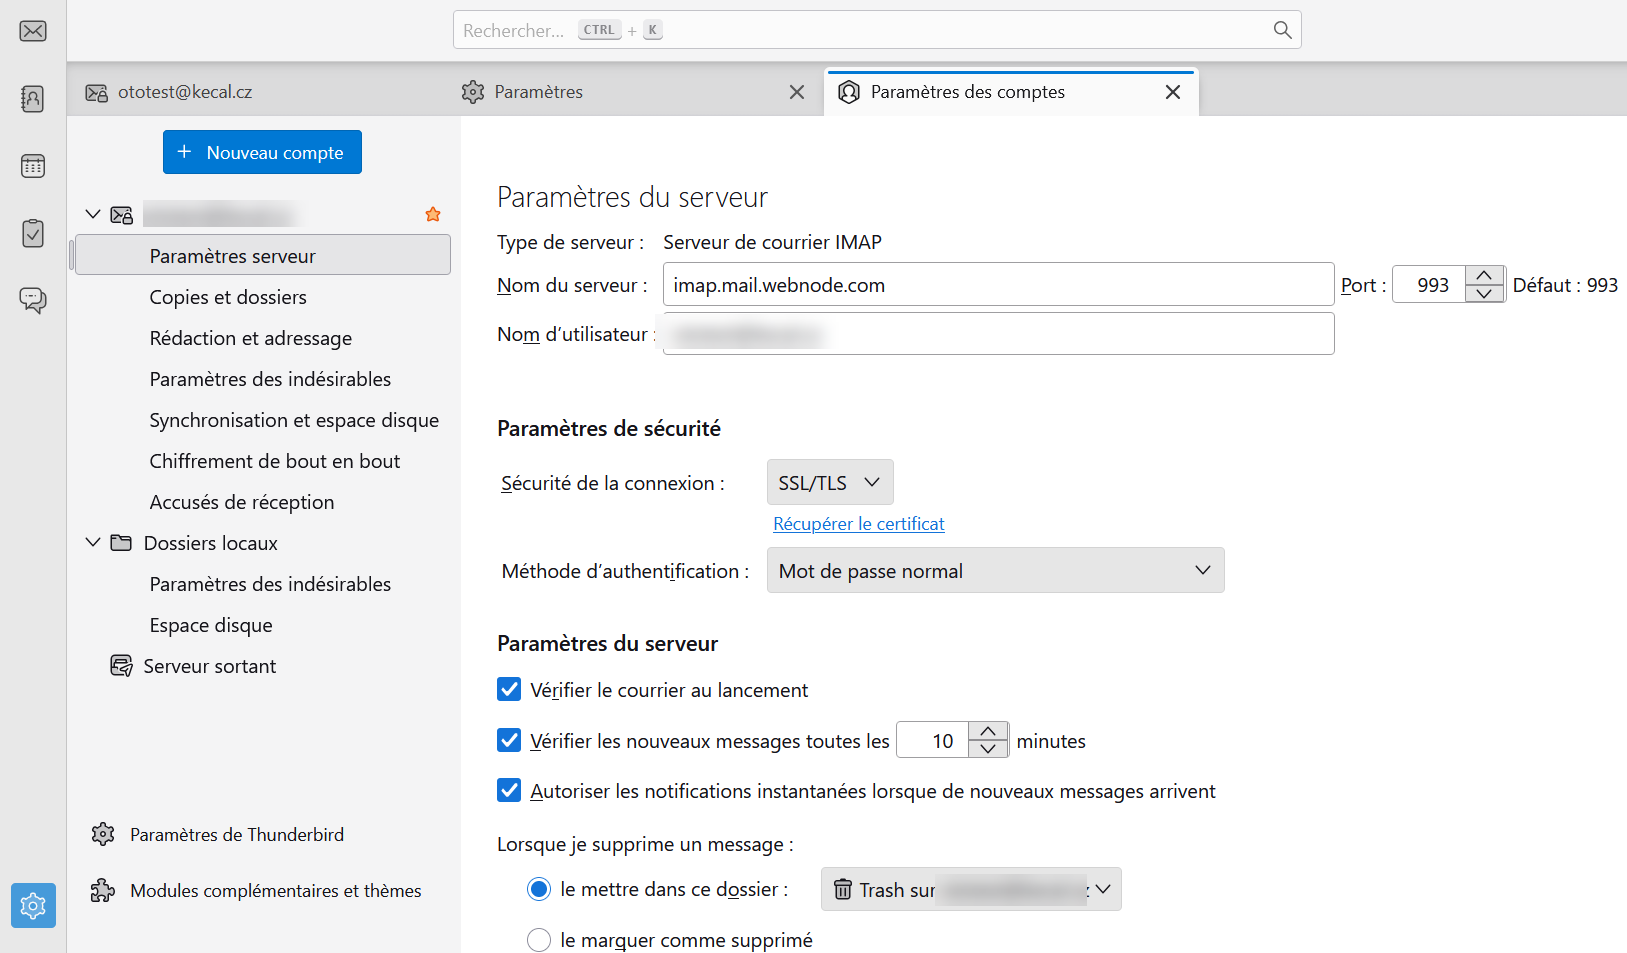Collapse the Dossiers locaux tree

(93, 542)
